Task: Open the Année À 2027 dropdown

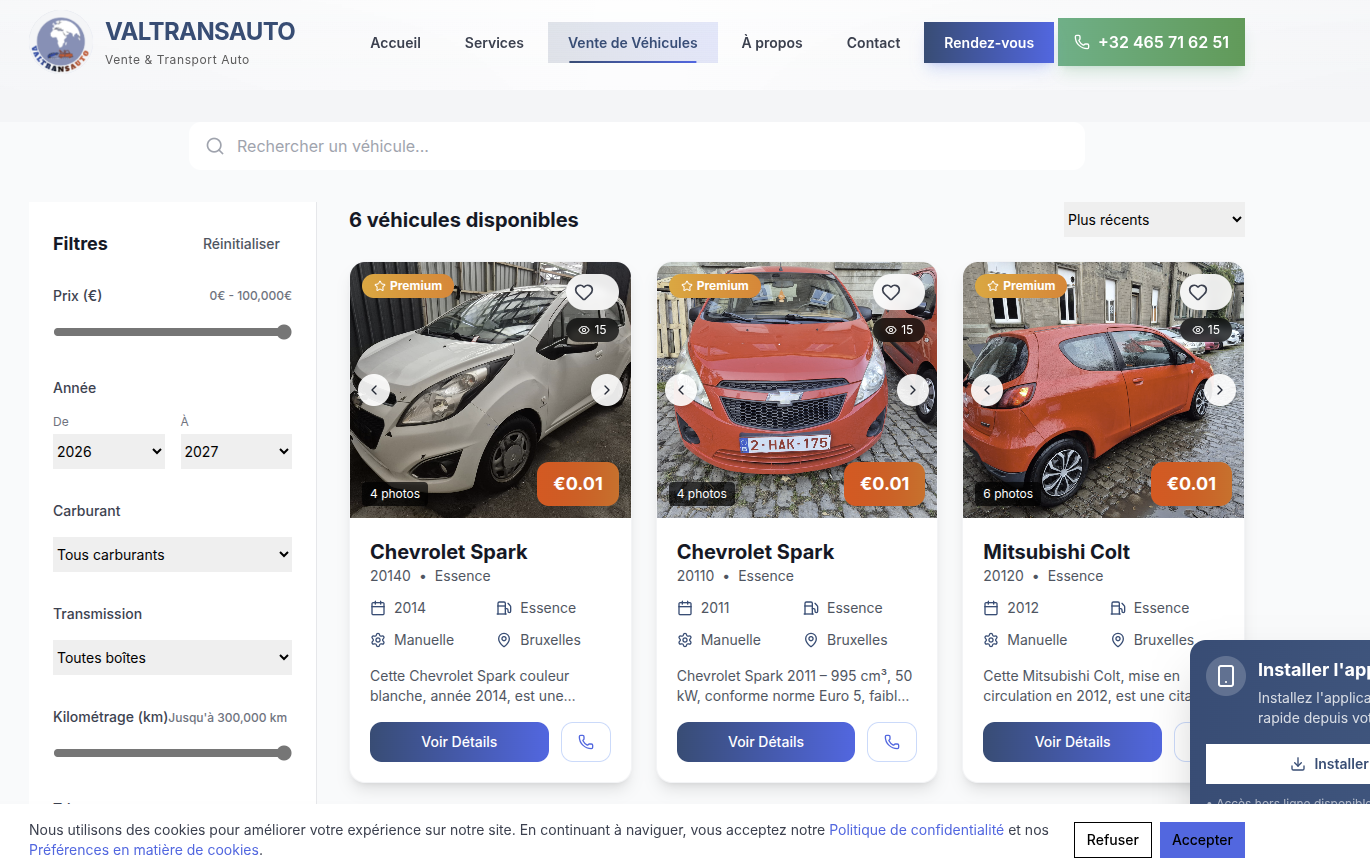Action: 236,451
